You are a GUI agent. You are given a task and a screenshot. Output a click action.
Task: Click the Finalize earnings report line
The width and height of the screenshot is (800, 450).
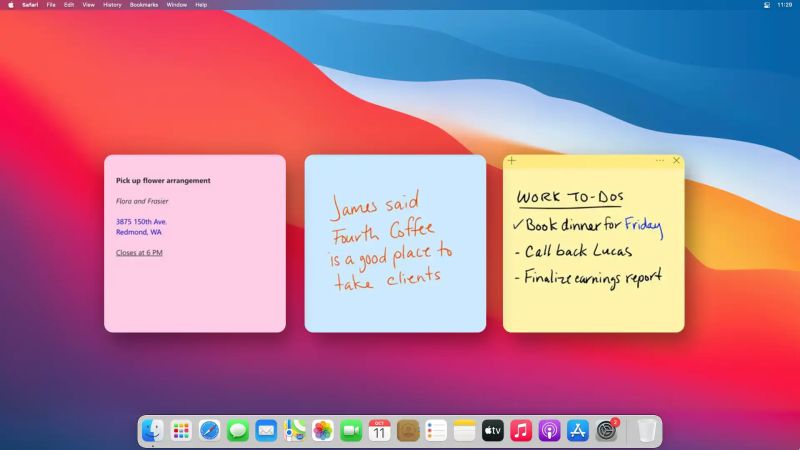point(588,278)
